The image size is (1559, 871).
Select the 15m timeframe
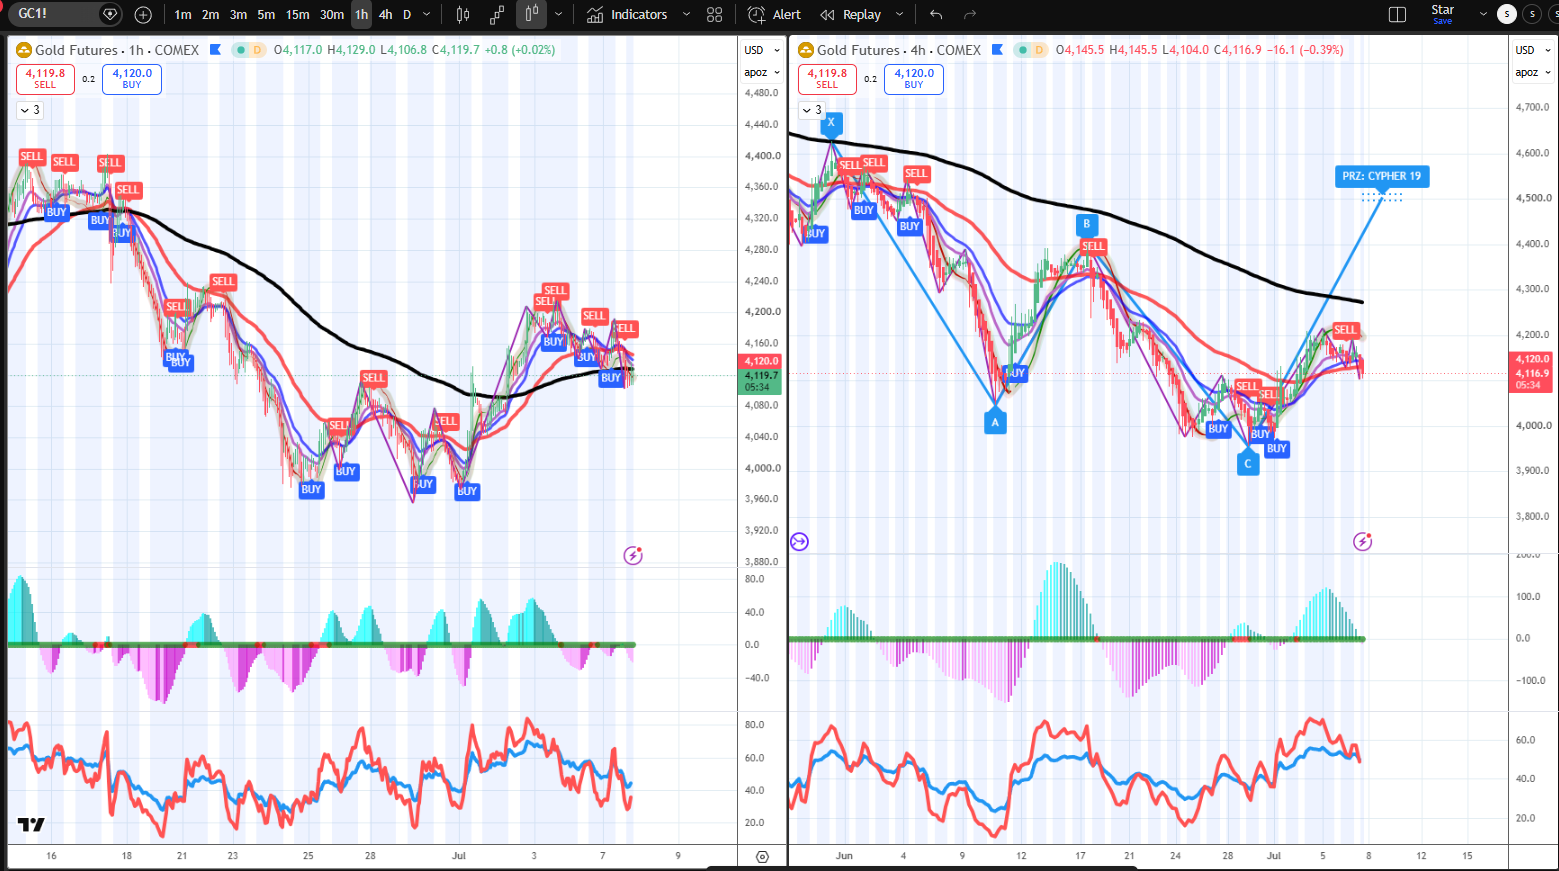(x=297, y=14)
